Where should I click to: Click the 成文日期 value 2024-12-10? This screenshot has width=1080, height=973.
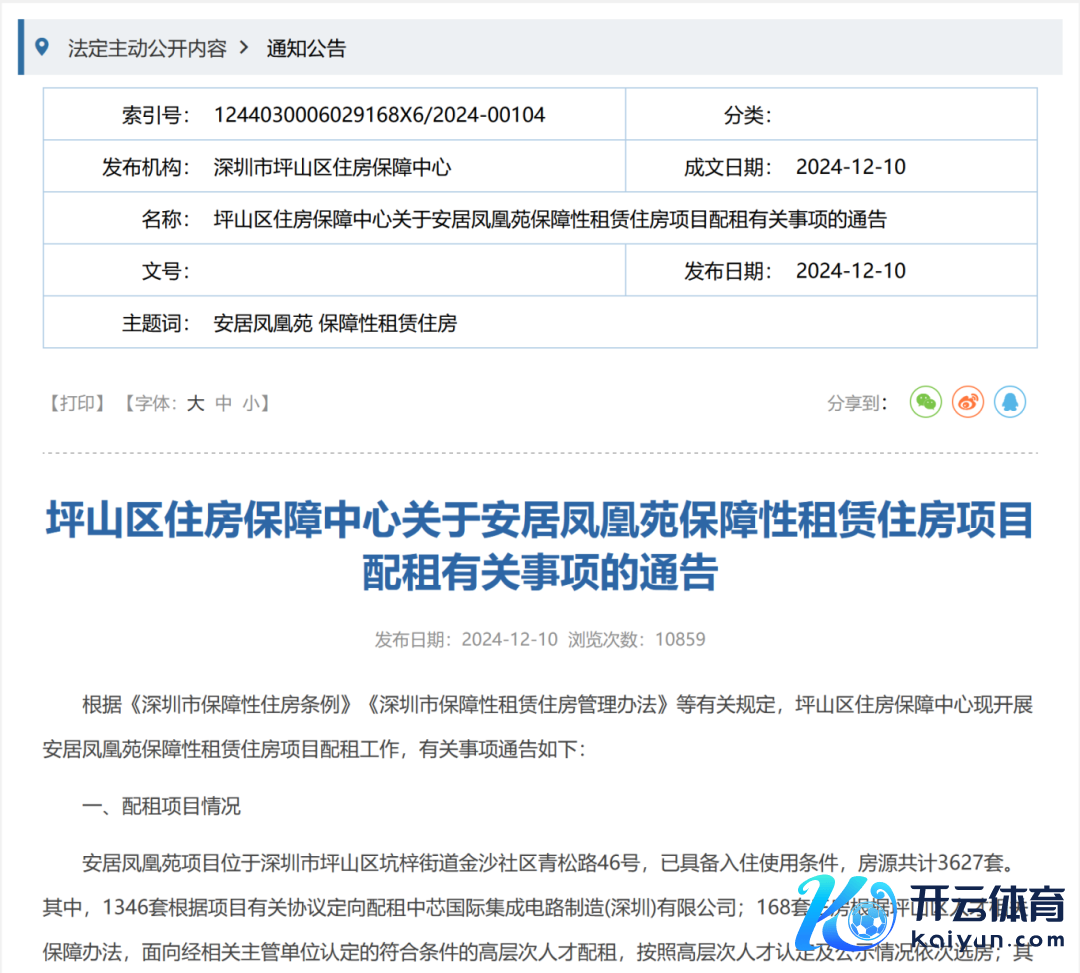851,167
